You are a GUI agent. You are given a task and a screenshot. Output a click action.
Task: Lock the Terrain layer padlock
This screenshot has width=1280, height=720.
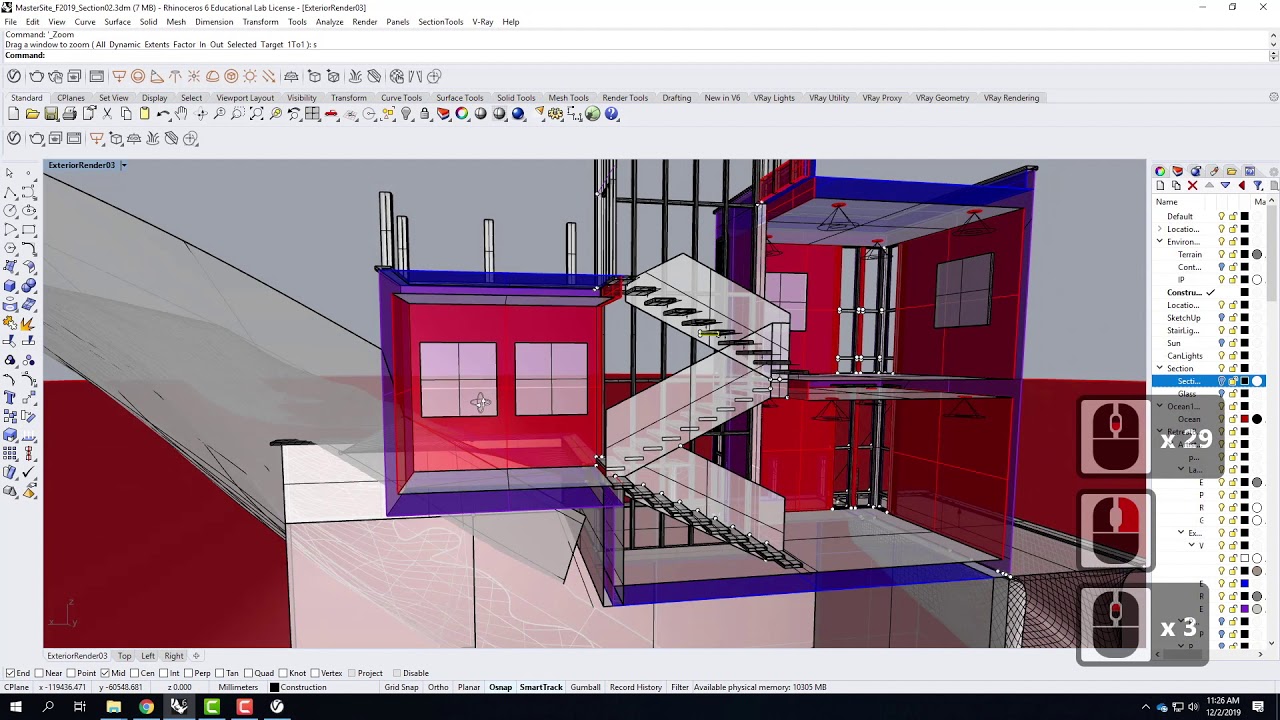(x=1234, y=254)
